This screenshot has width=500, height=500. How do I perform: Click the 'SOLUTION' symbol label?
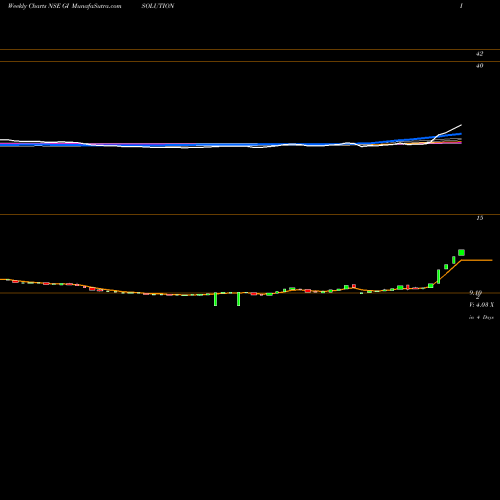pyautogui.click(x=158, y=6)
